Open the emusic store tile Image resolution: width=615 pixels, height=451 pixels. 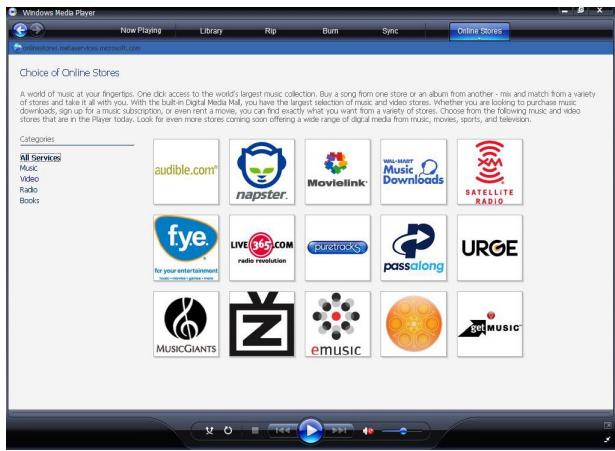[x=337, y=324]
